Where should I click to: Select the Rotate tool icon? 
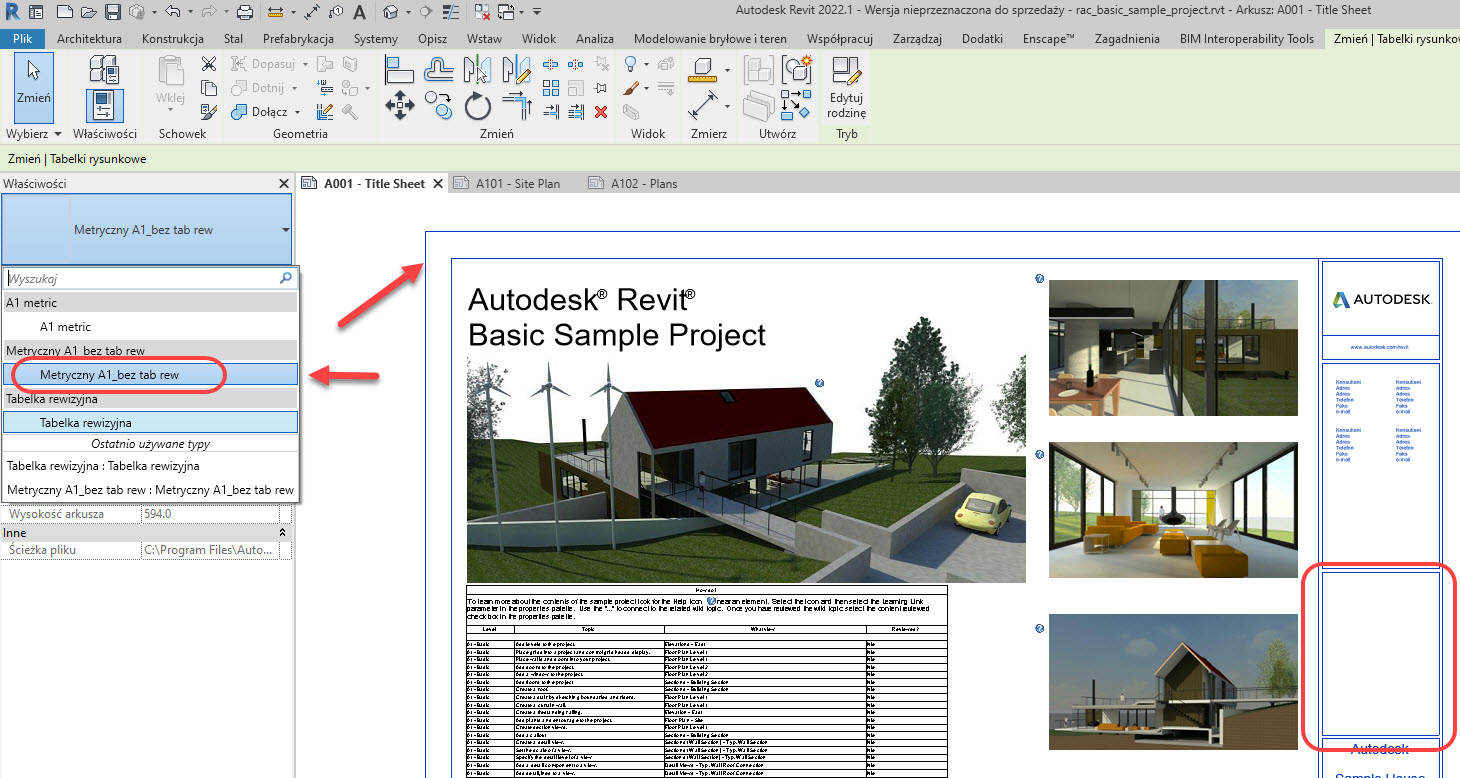point(478,106)
